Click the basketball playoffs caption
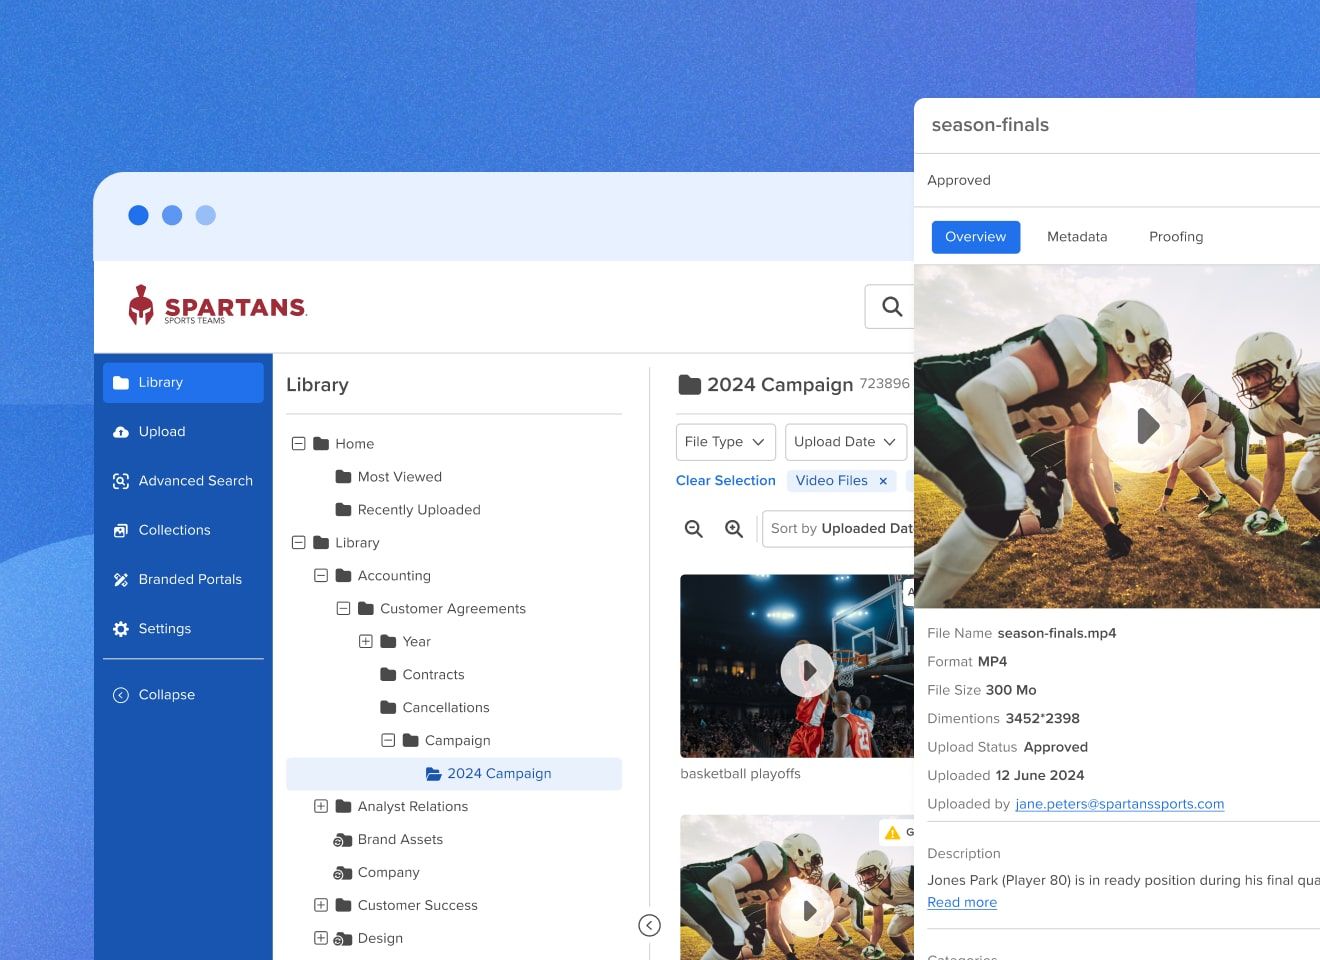Screen dimensions: 1320x960 (740, 774)
